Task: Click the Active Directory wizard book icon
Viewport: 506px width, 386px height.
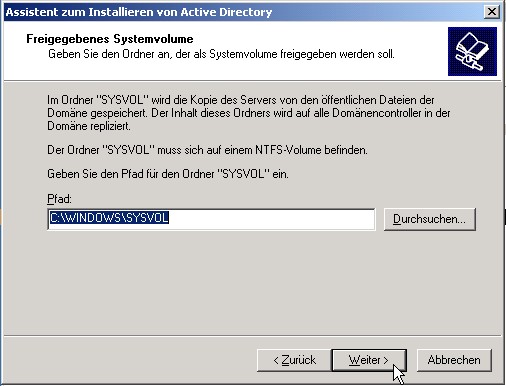Action: [472, 52]
